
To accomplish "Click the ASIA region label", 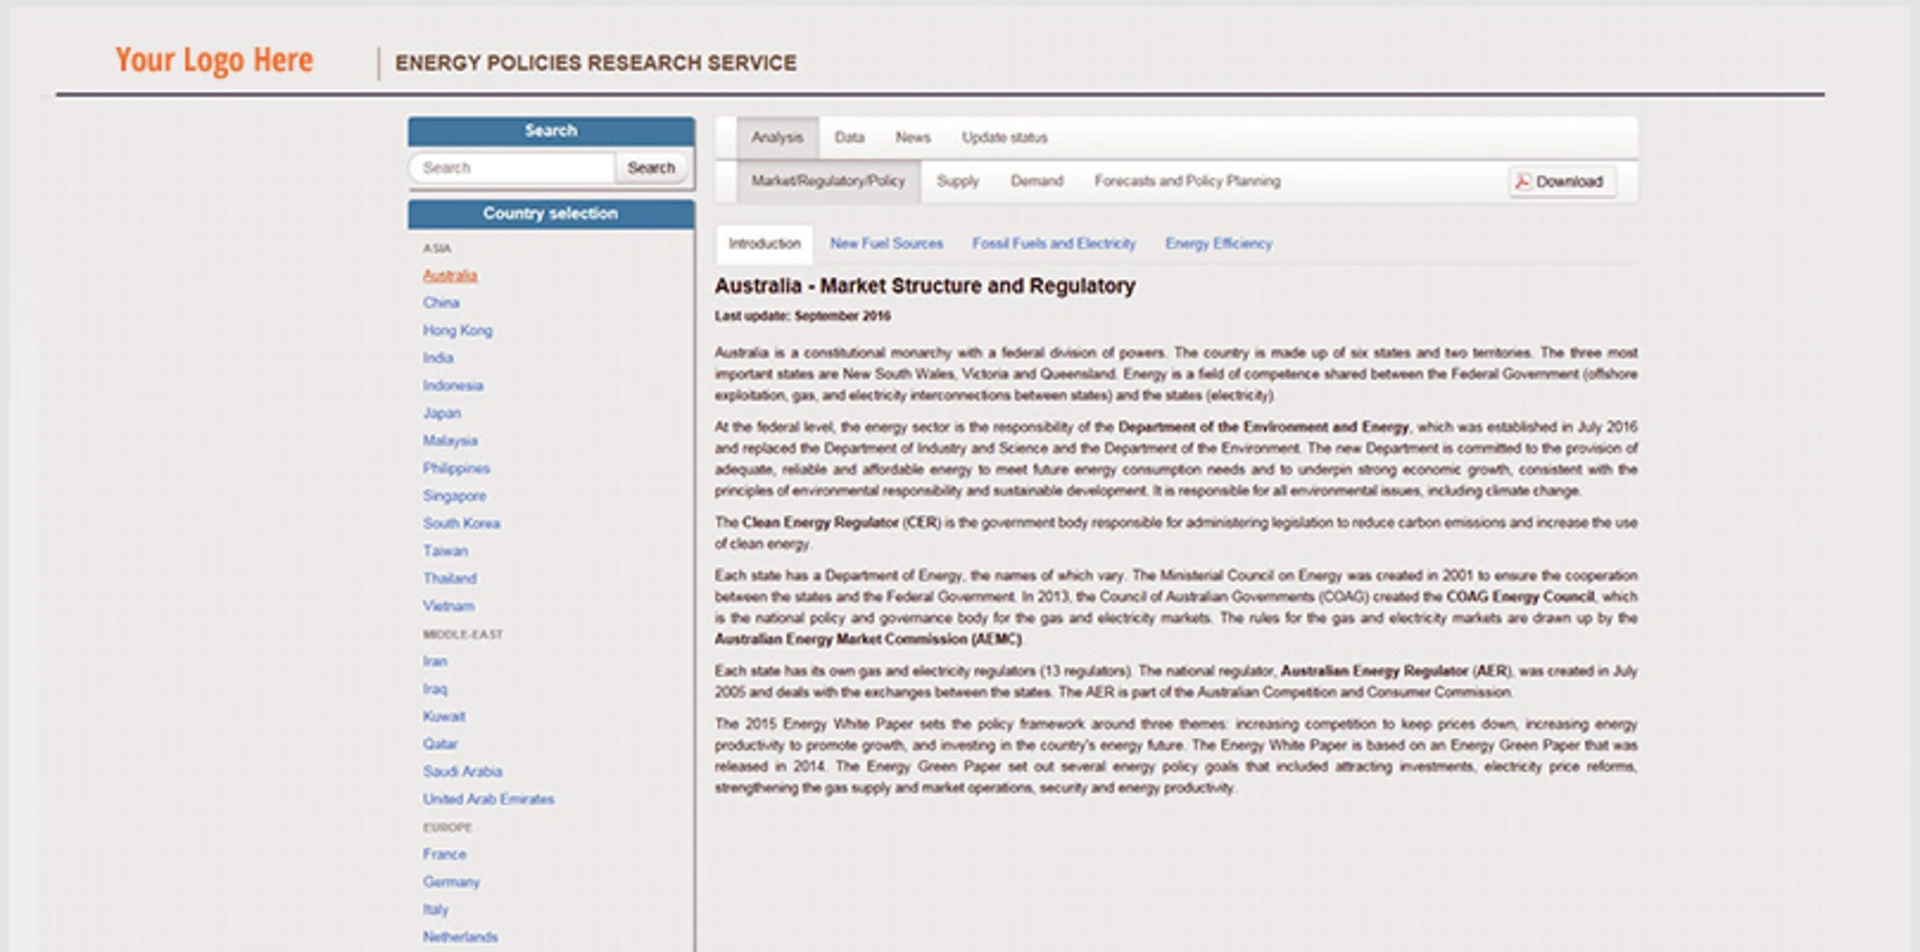I will 437,248.
